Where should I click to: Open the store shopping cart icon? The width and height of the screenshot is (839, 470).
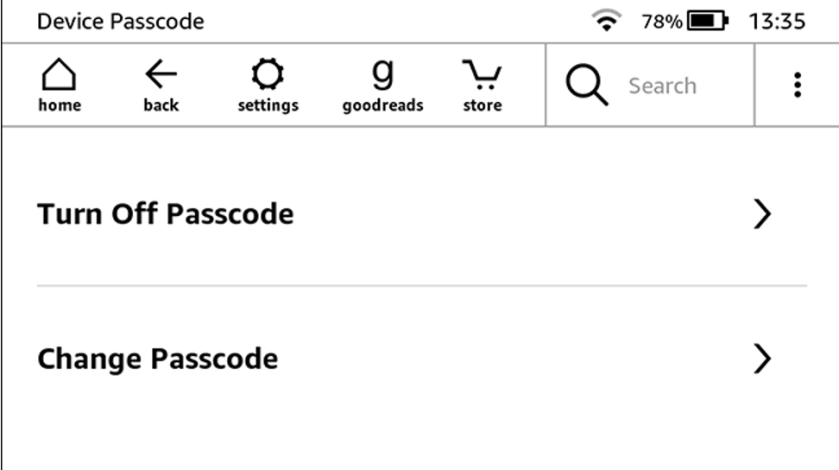click(481, 75)
